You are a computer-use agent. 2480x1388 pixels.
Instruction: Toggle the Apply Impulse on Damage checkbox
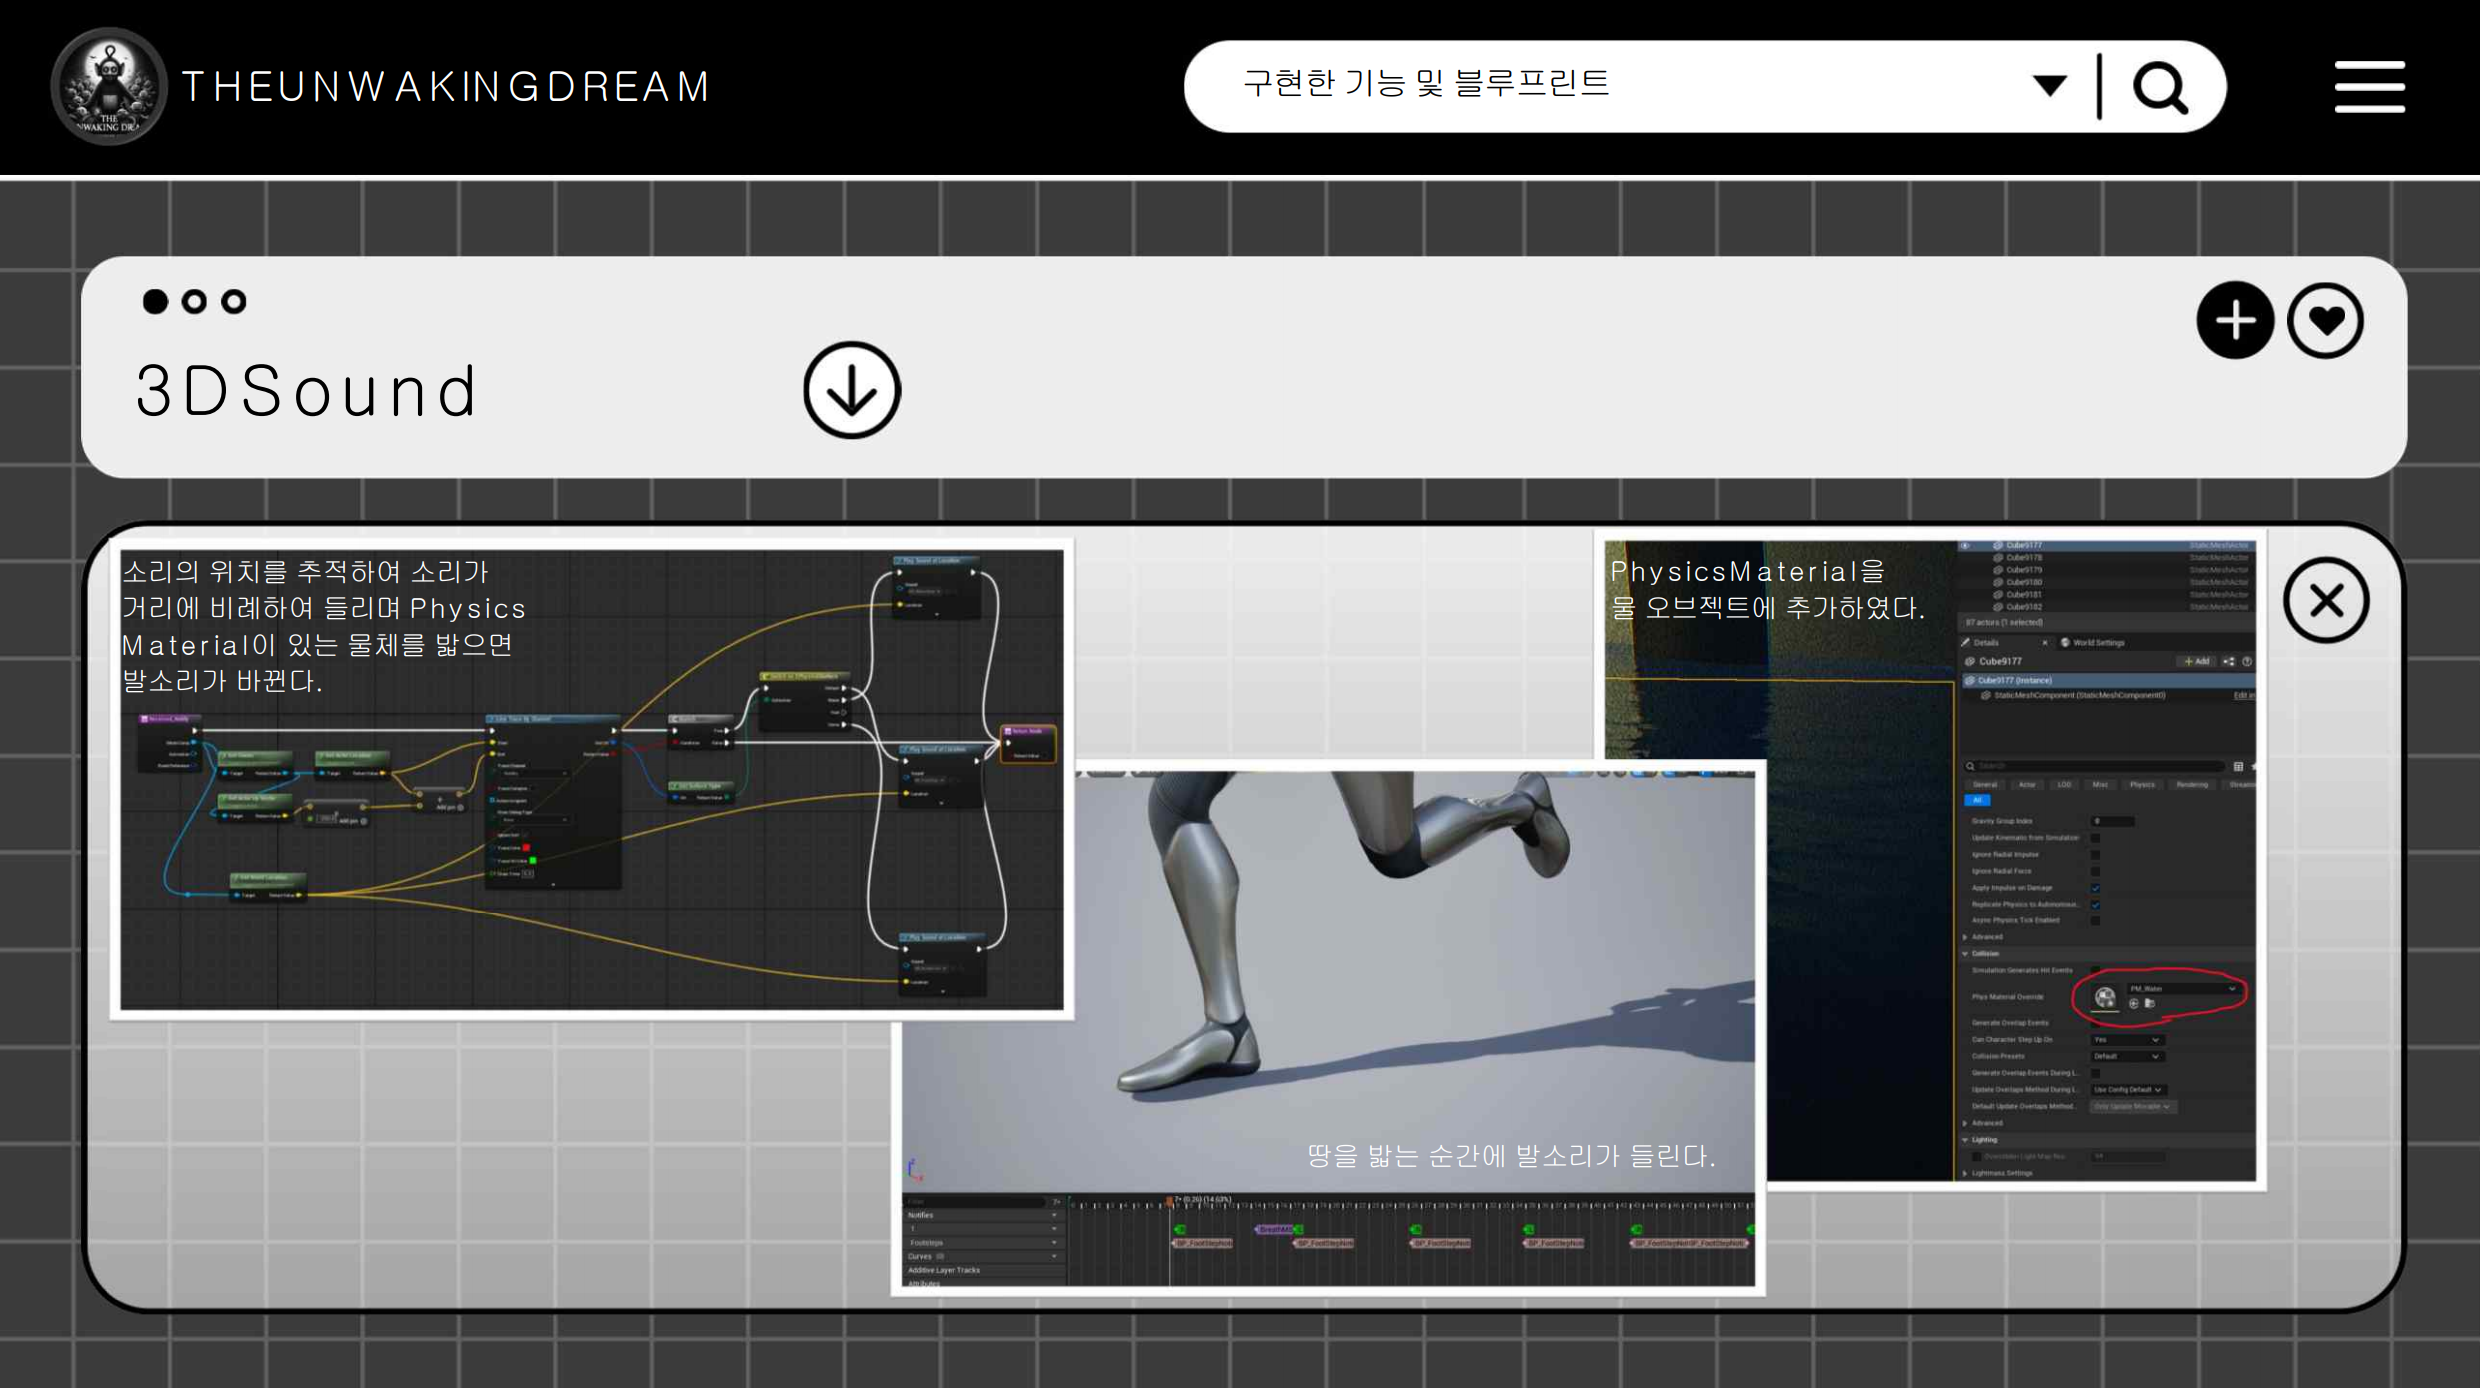(x=2095, y=888)
